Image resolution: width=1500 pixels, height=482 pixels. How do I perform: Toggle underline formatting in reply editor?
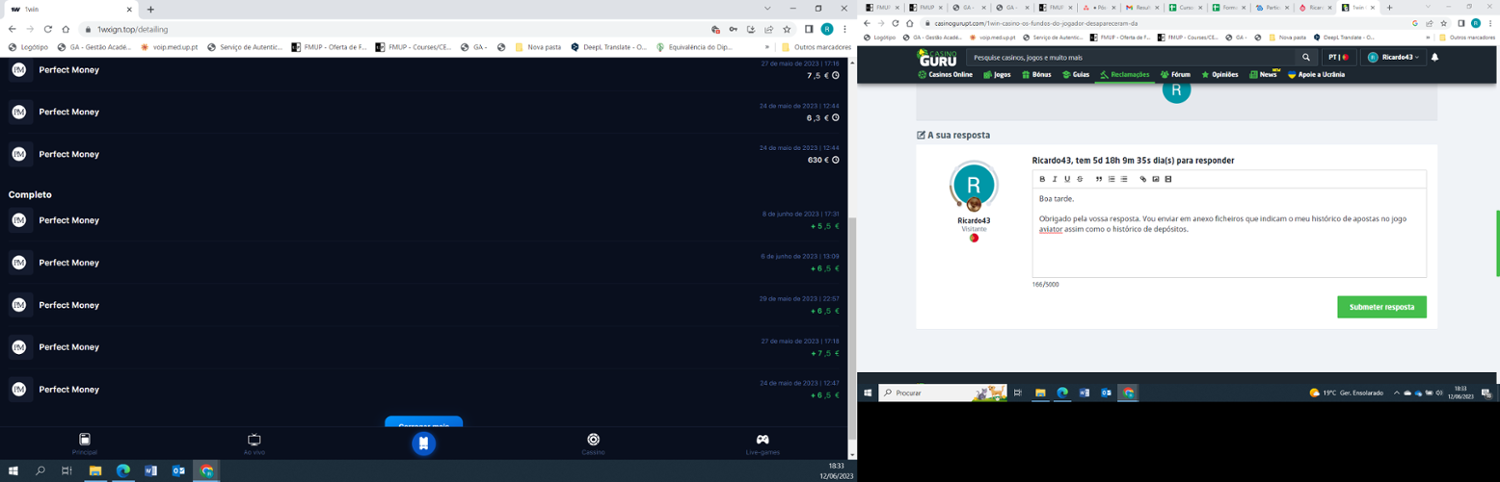click(1067, 179)
